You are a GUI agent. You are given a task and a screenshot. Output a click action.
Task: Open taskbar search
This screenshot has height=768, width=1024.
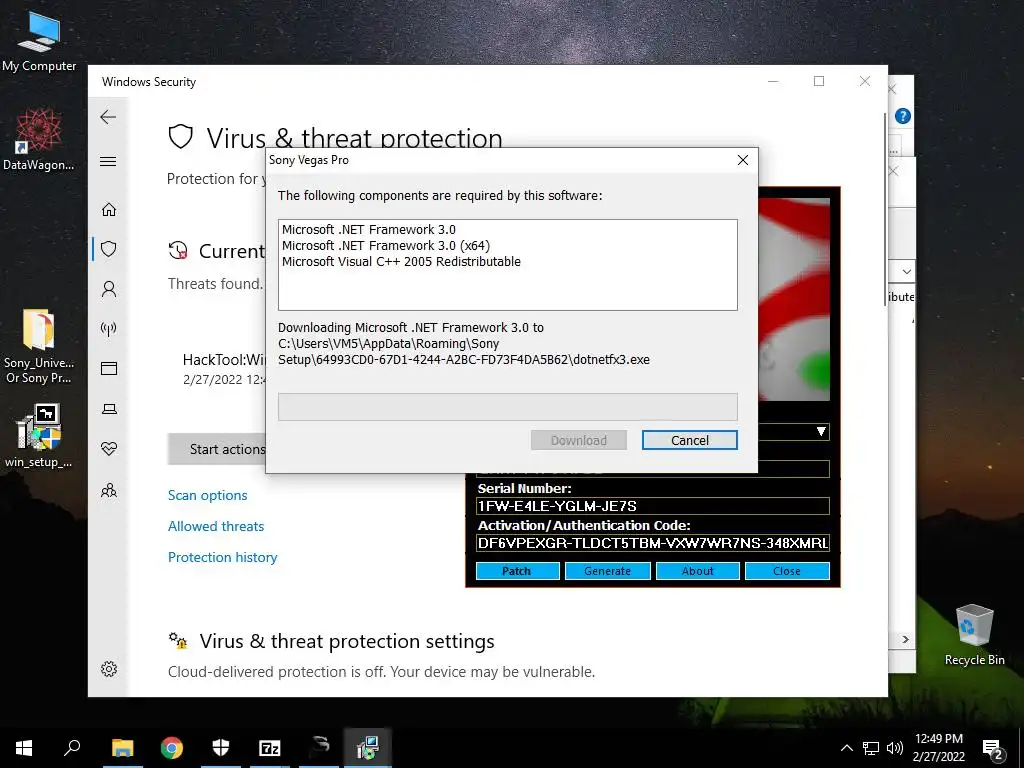click(72, 748)
